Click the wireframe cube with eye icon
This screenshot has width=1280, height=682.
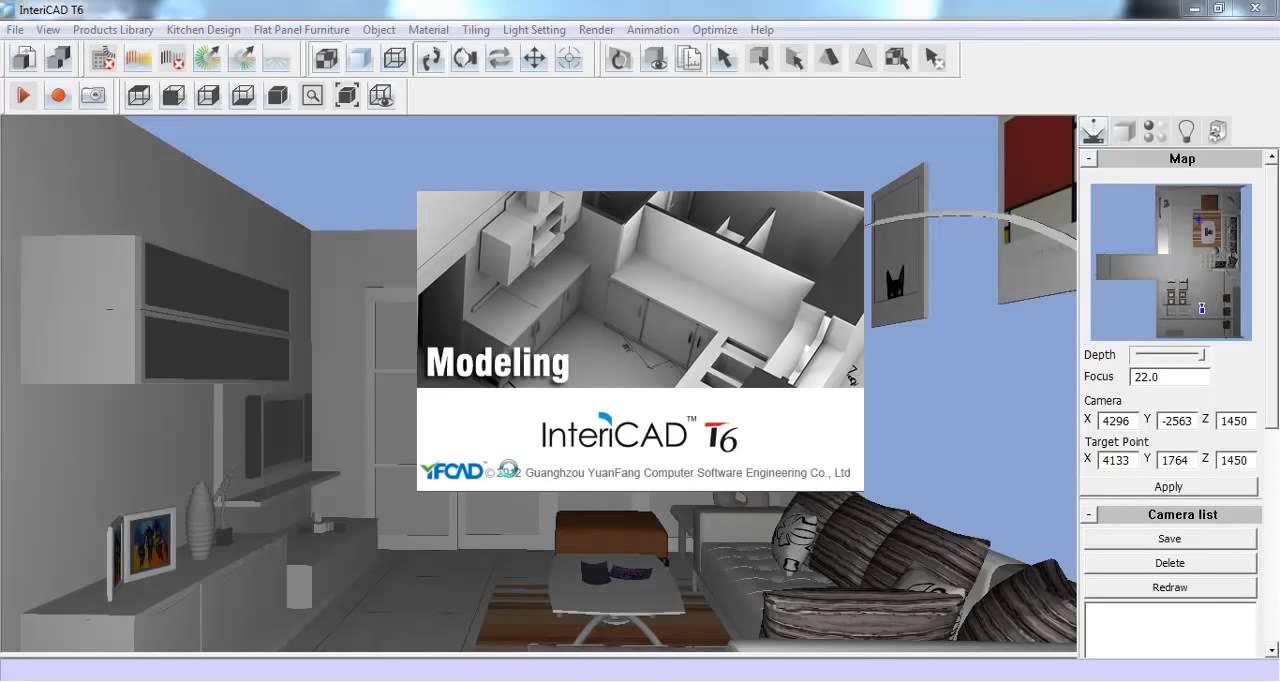point(381,96)
